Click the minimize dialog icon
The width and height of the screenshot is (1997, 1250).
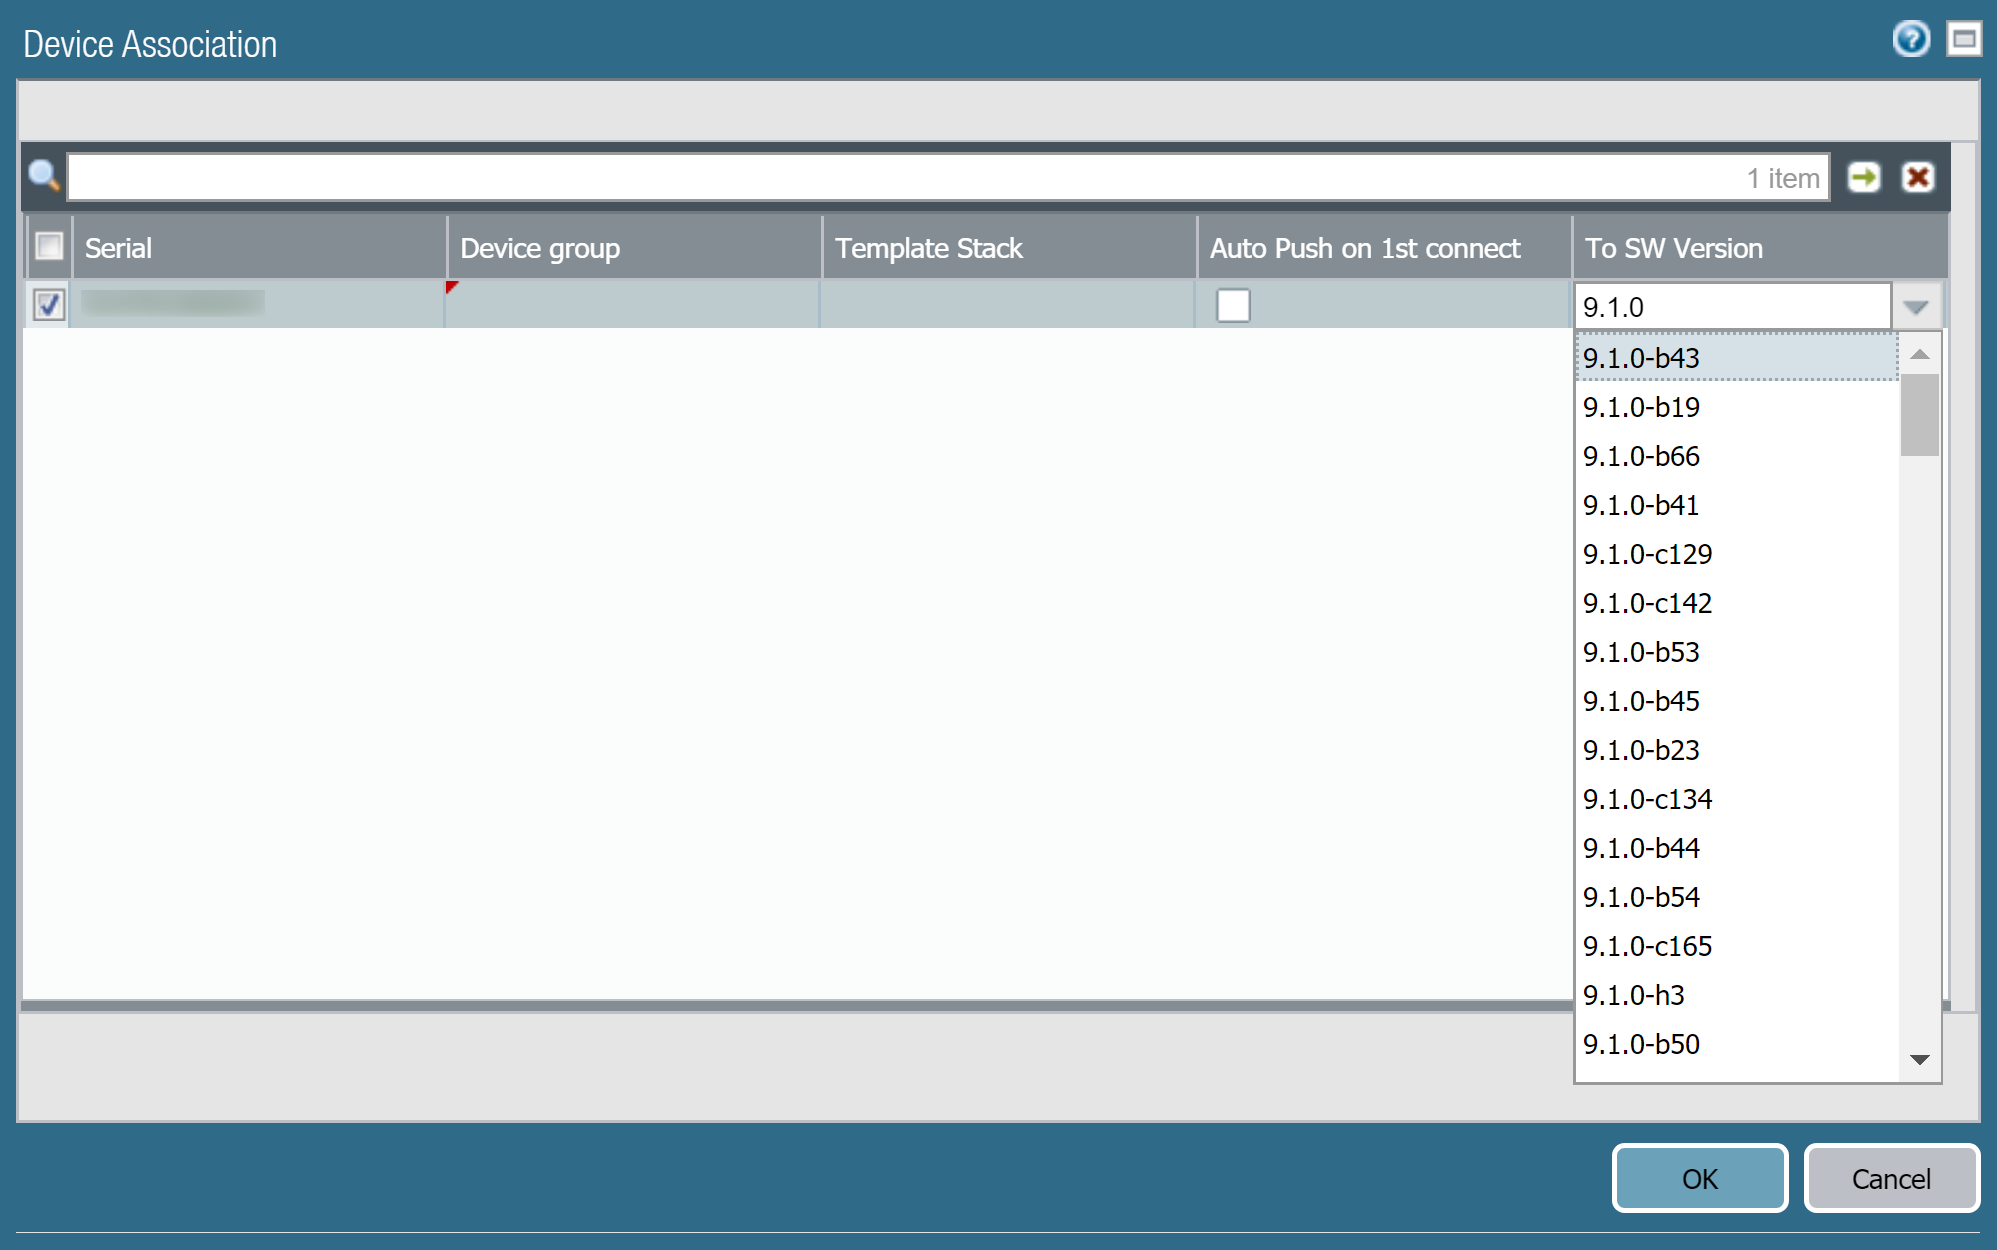tap(1963, 40)
